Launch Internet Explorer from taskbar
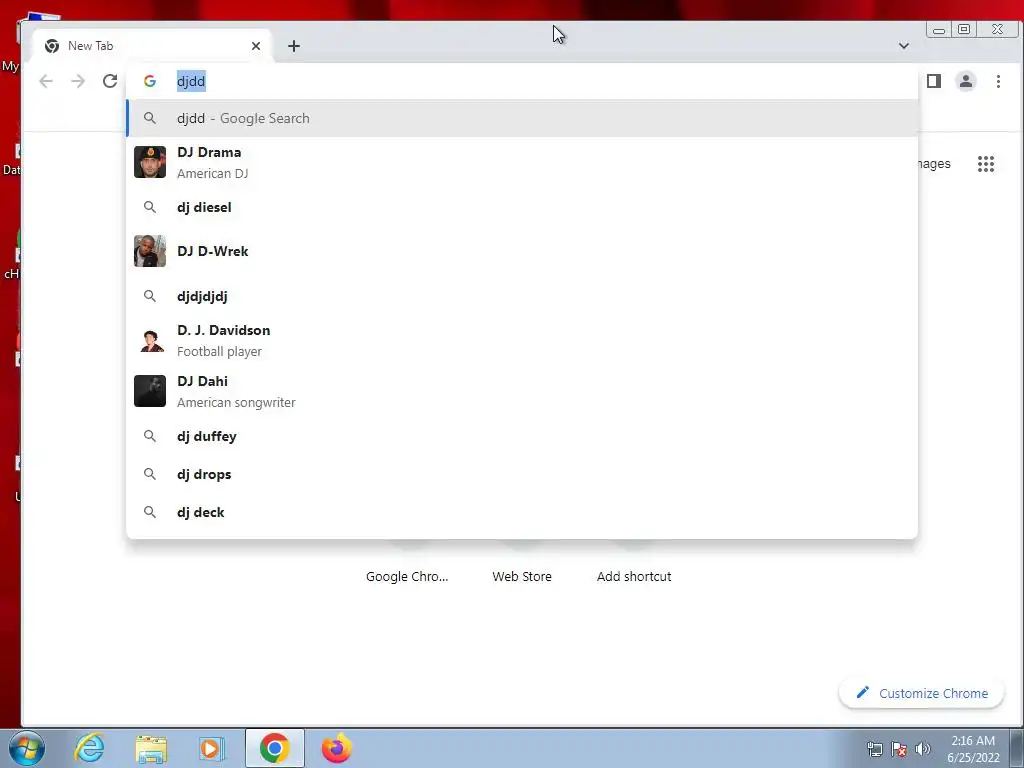1024x768 pixels. coord(89,748)
